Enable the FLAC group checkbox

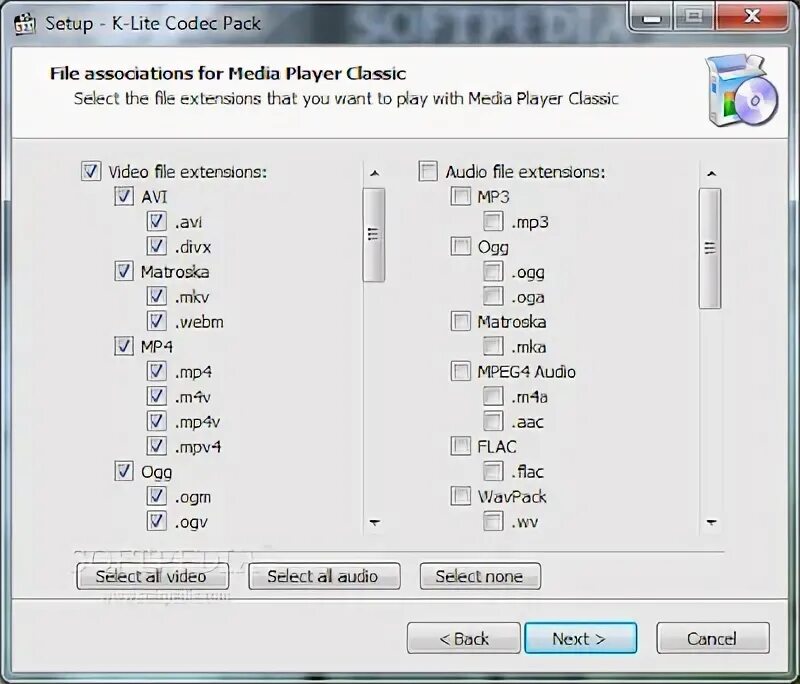pos(461,446)
